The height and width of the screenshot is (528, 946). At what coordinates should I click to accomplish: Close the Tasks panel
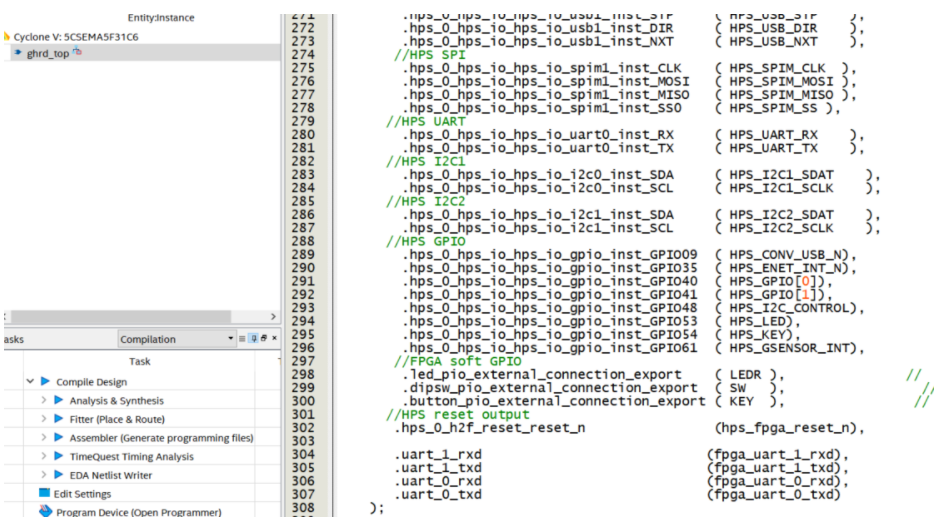click(x=275, y=338)
